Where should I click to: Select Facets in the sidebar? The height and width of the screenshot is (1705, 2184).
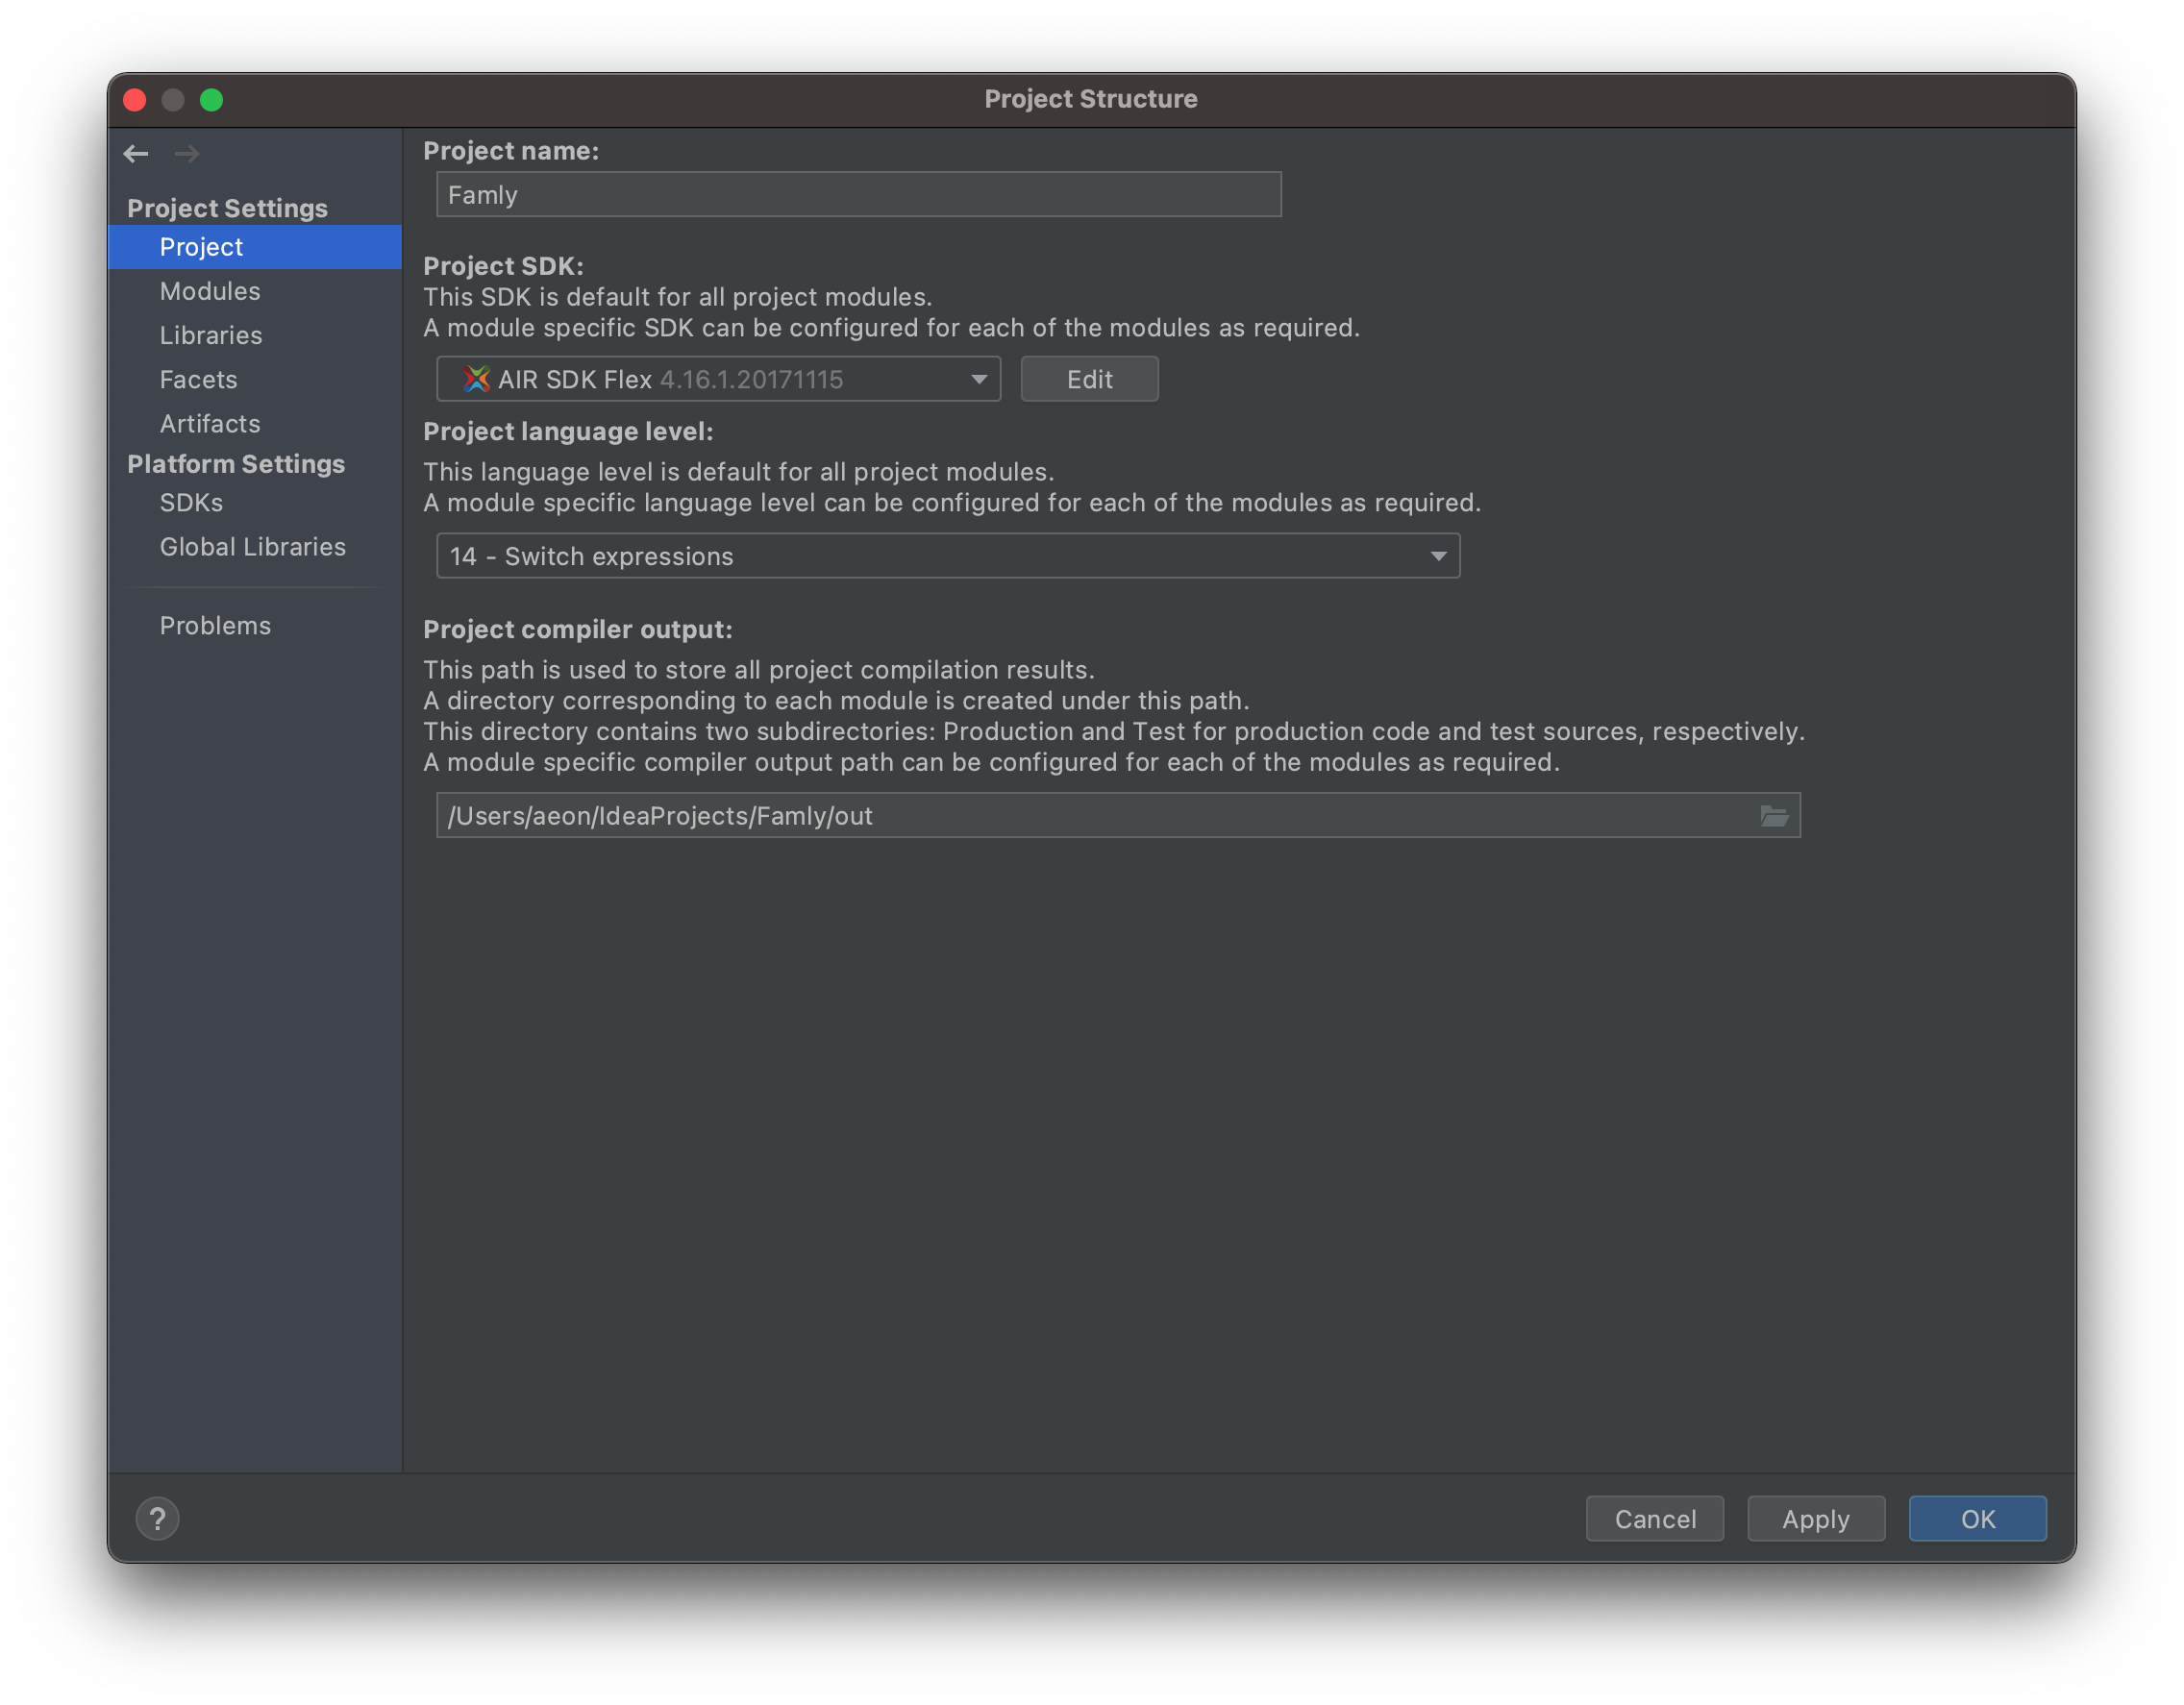pos(198,379)
